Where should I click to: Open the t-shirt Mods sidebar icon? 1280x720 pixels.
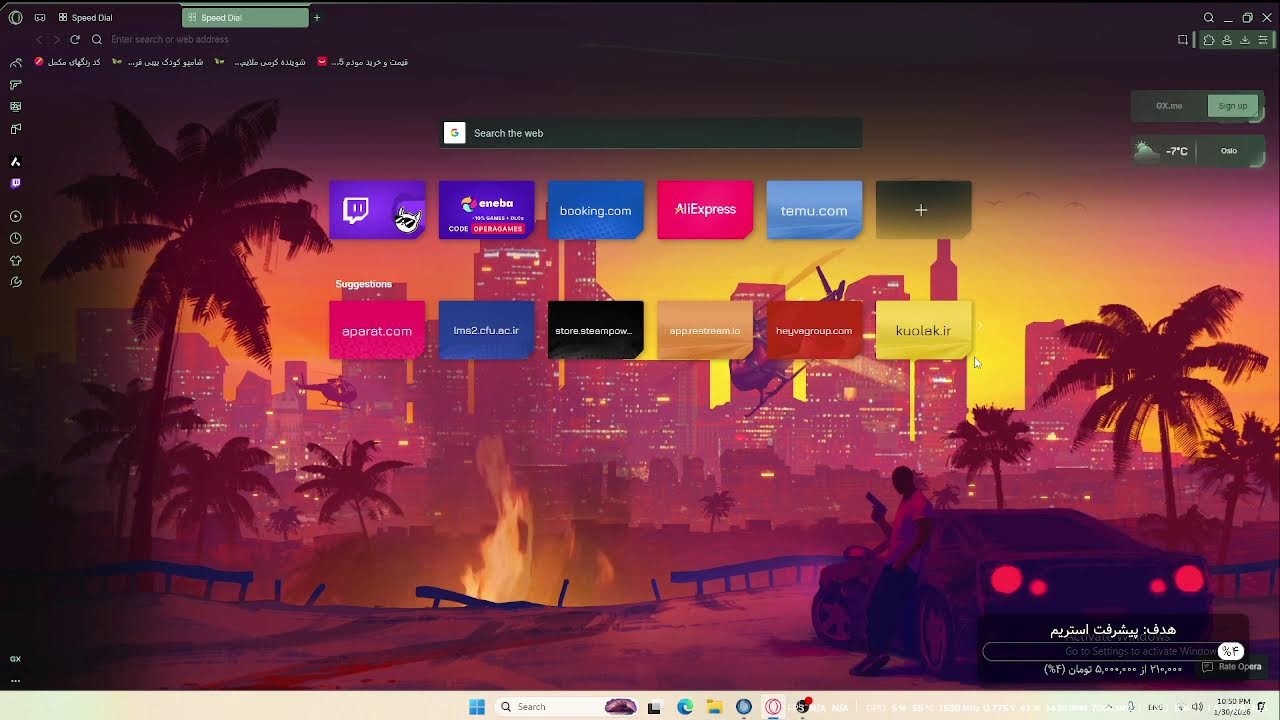point(15,260)
